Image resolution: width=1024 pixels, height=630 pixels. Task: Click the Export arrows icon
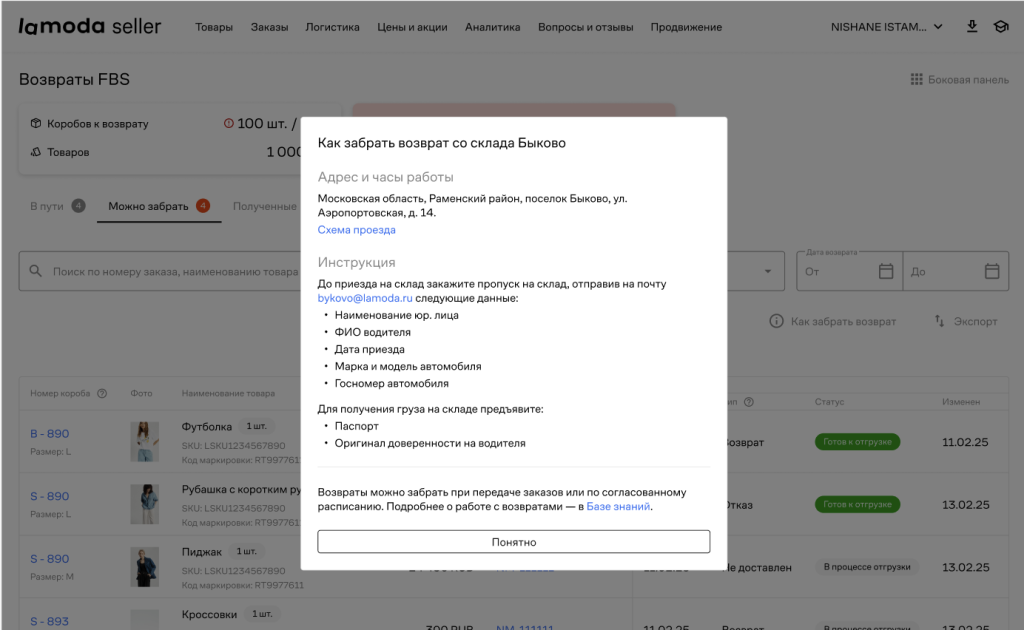tap(939, 321)
